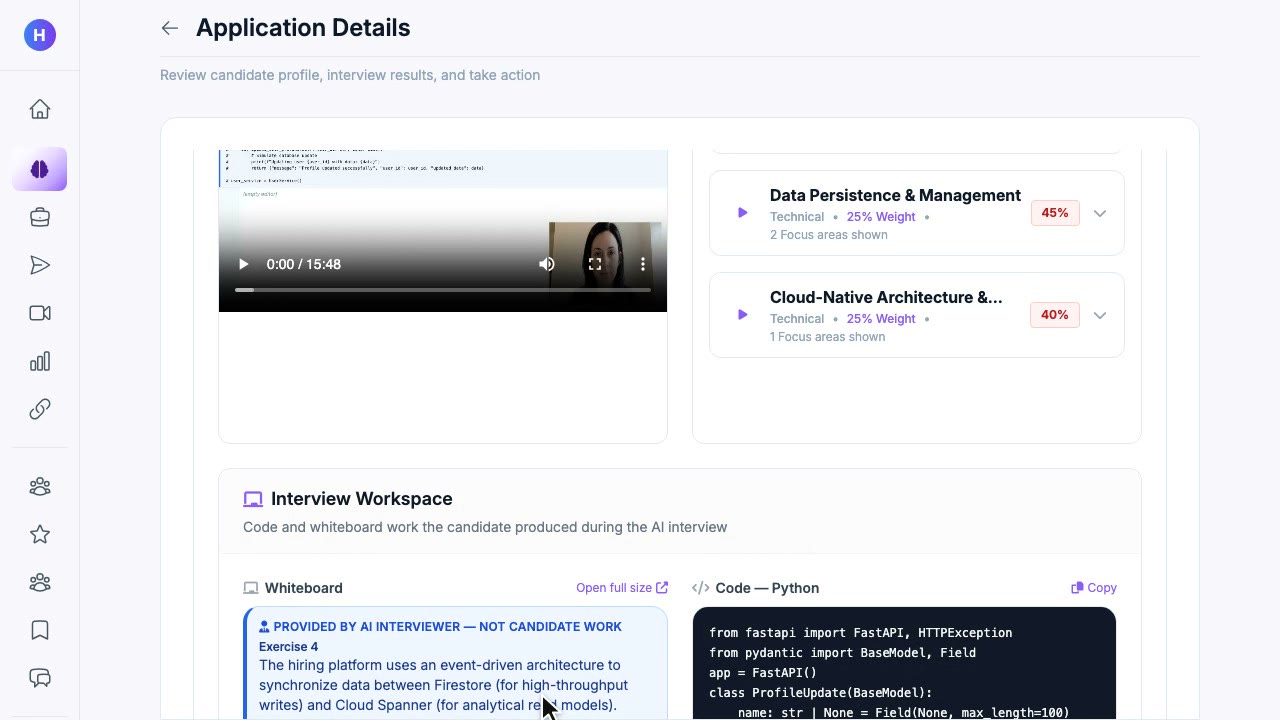Open the paper plane send icon
This screenshot has height=720, width=1280.
point(40,265)
